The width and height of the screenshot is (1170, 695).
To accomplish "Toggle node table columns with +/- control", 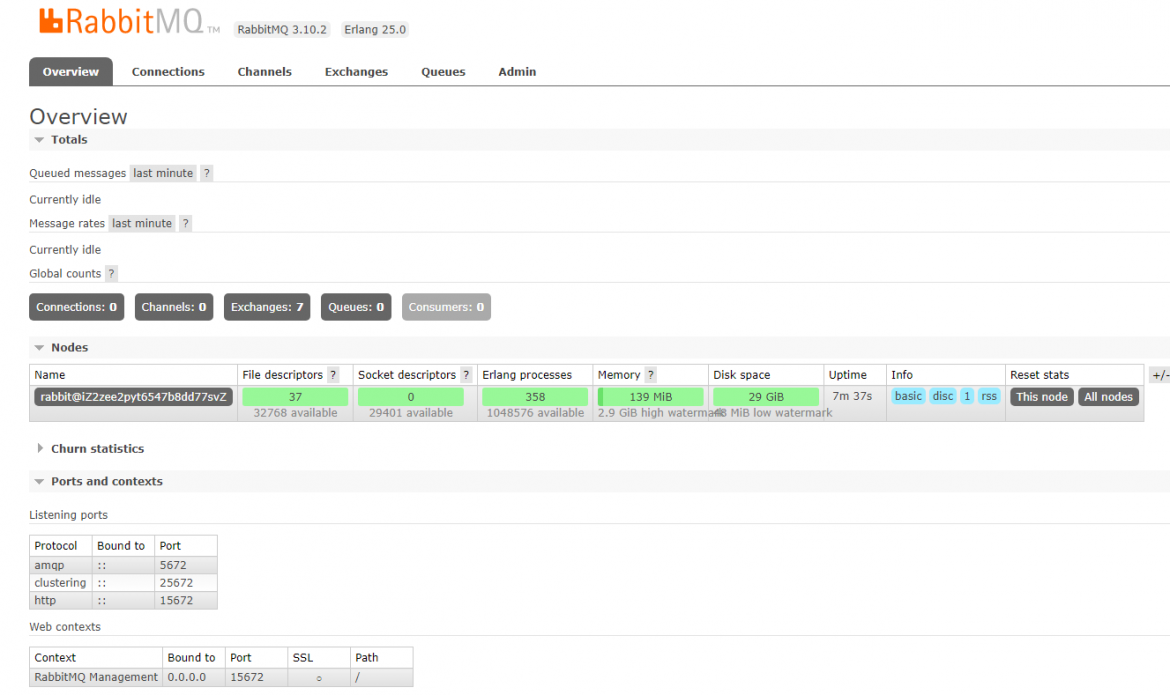I will [1160, 375].
